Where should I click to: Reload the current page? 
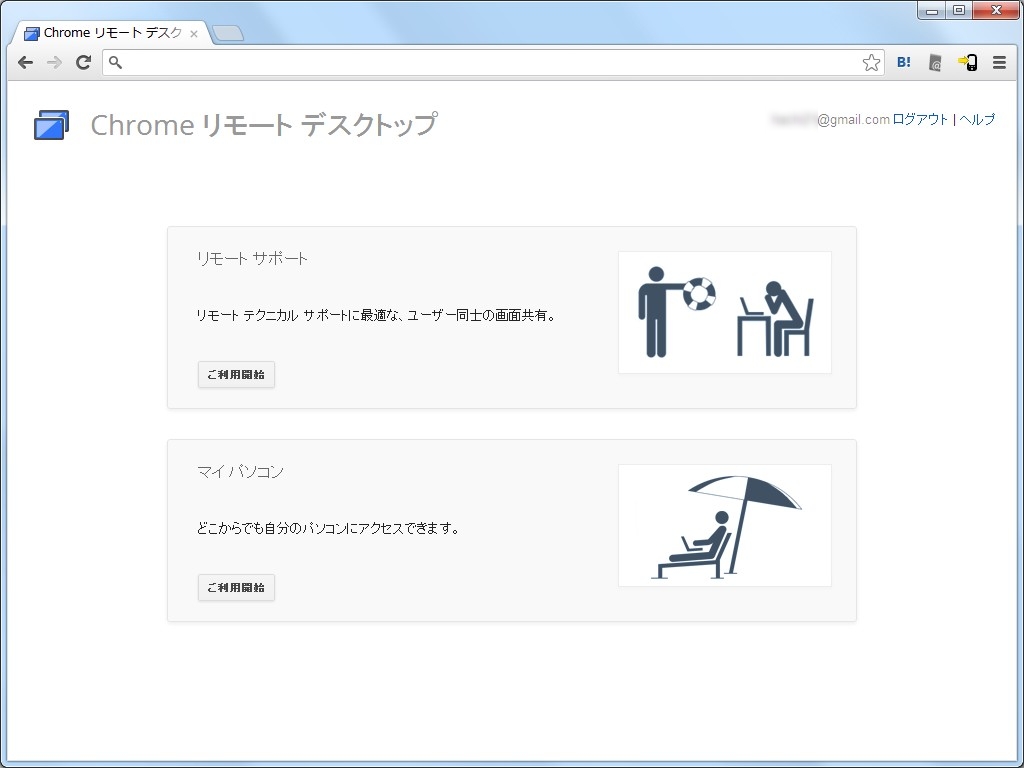pyautogui.click(x=84, y=62)
